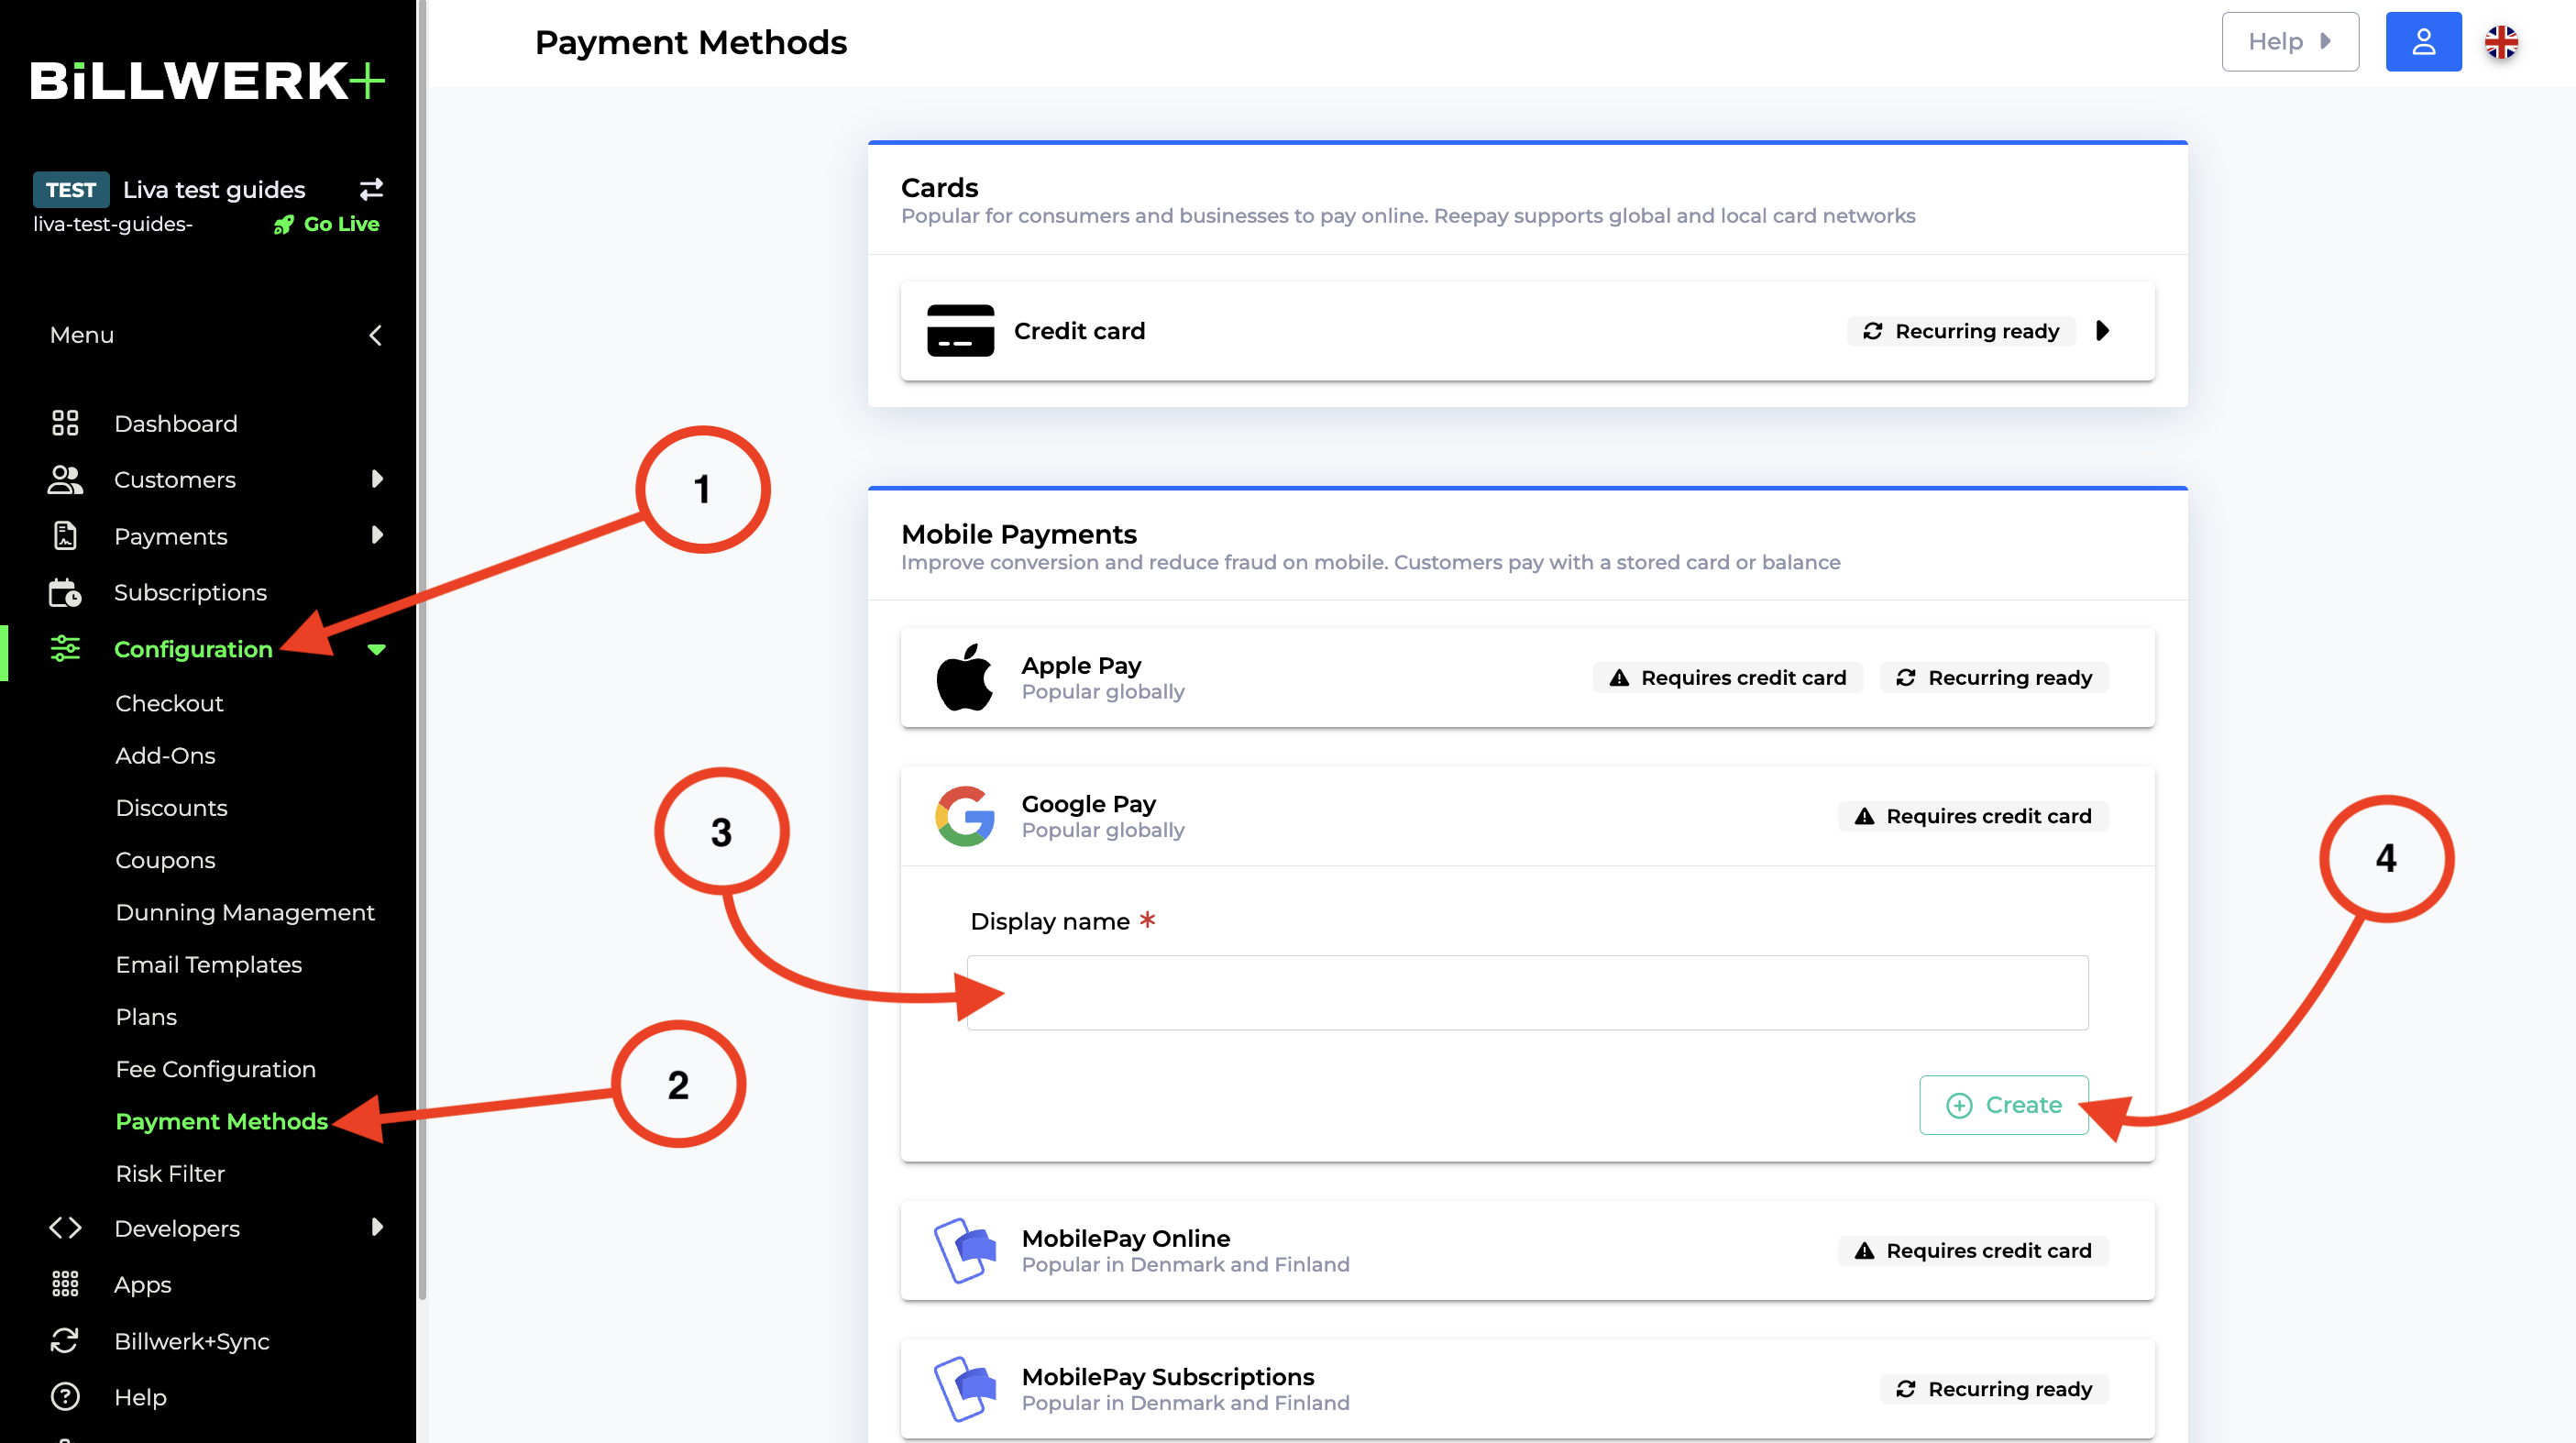Expand the Credit card row arrow
Viewport: 2576px width, 1443px height.
[2102, 331]
